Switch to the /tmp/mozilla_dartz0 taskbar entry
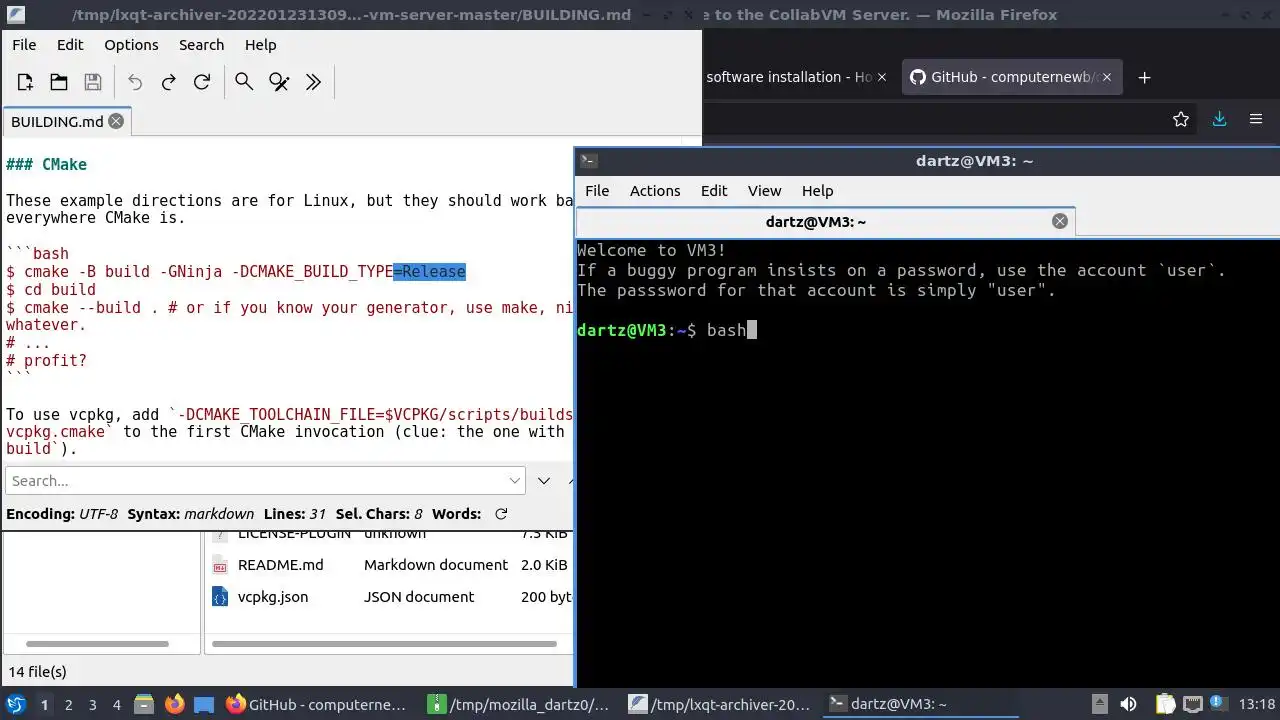 tap(520, 704)
